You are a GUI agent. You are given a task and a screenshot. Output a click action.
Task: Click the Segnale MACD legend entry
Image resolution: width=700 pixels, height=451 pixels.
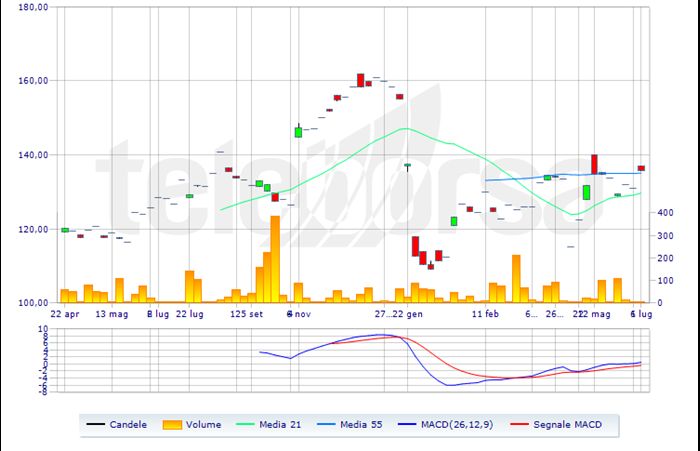click(x=556, y=425)
